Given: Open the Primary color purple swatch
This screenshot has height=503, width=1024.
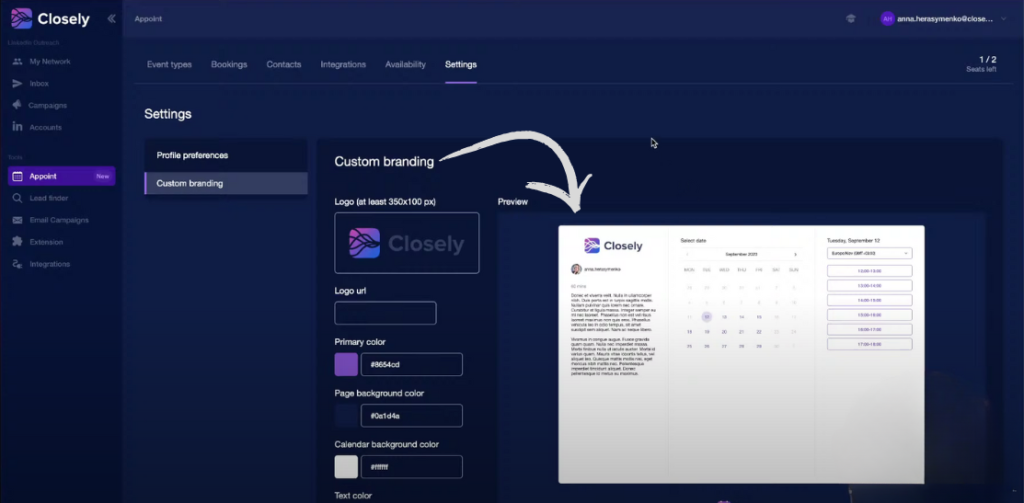Looking at the screenshot, I should click(346, 365).
